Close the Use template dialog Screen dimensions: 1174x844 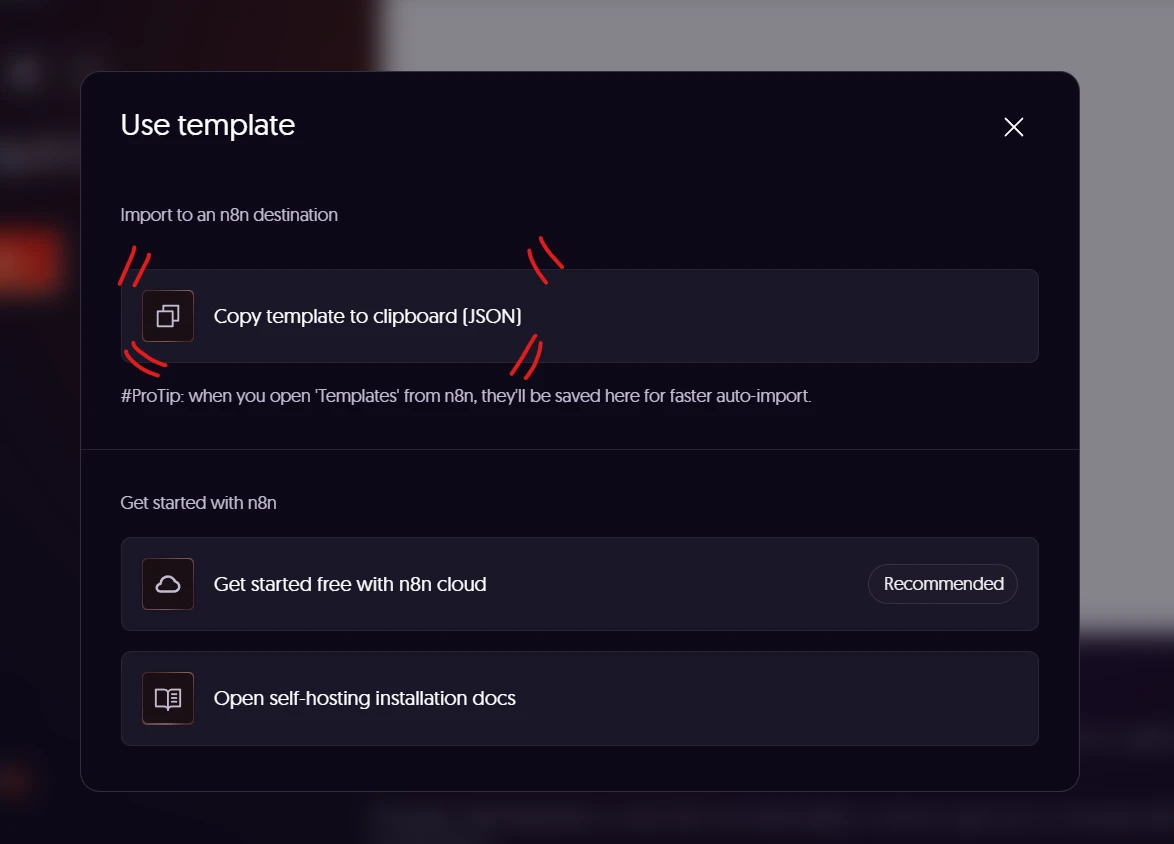1014,127
